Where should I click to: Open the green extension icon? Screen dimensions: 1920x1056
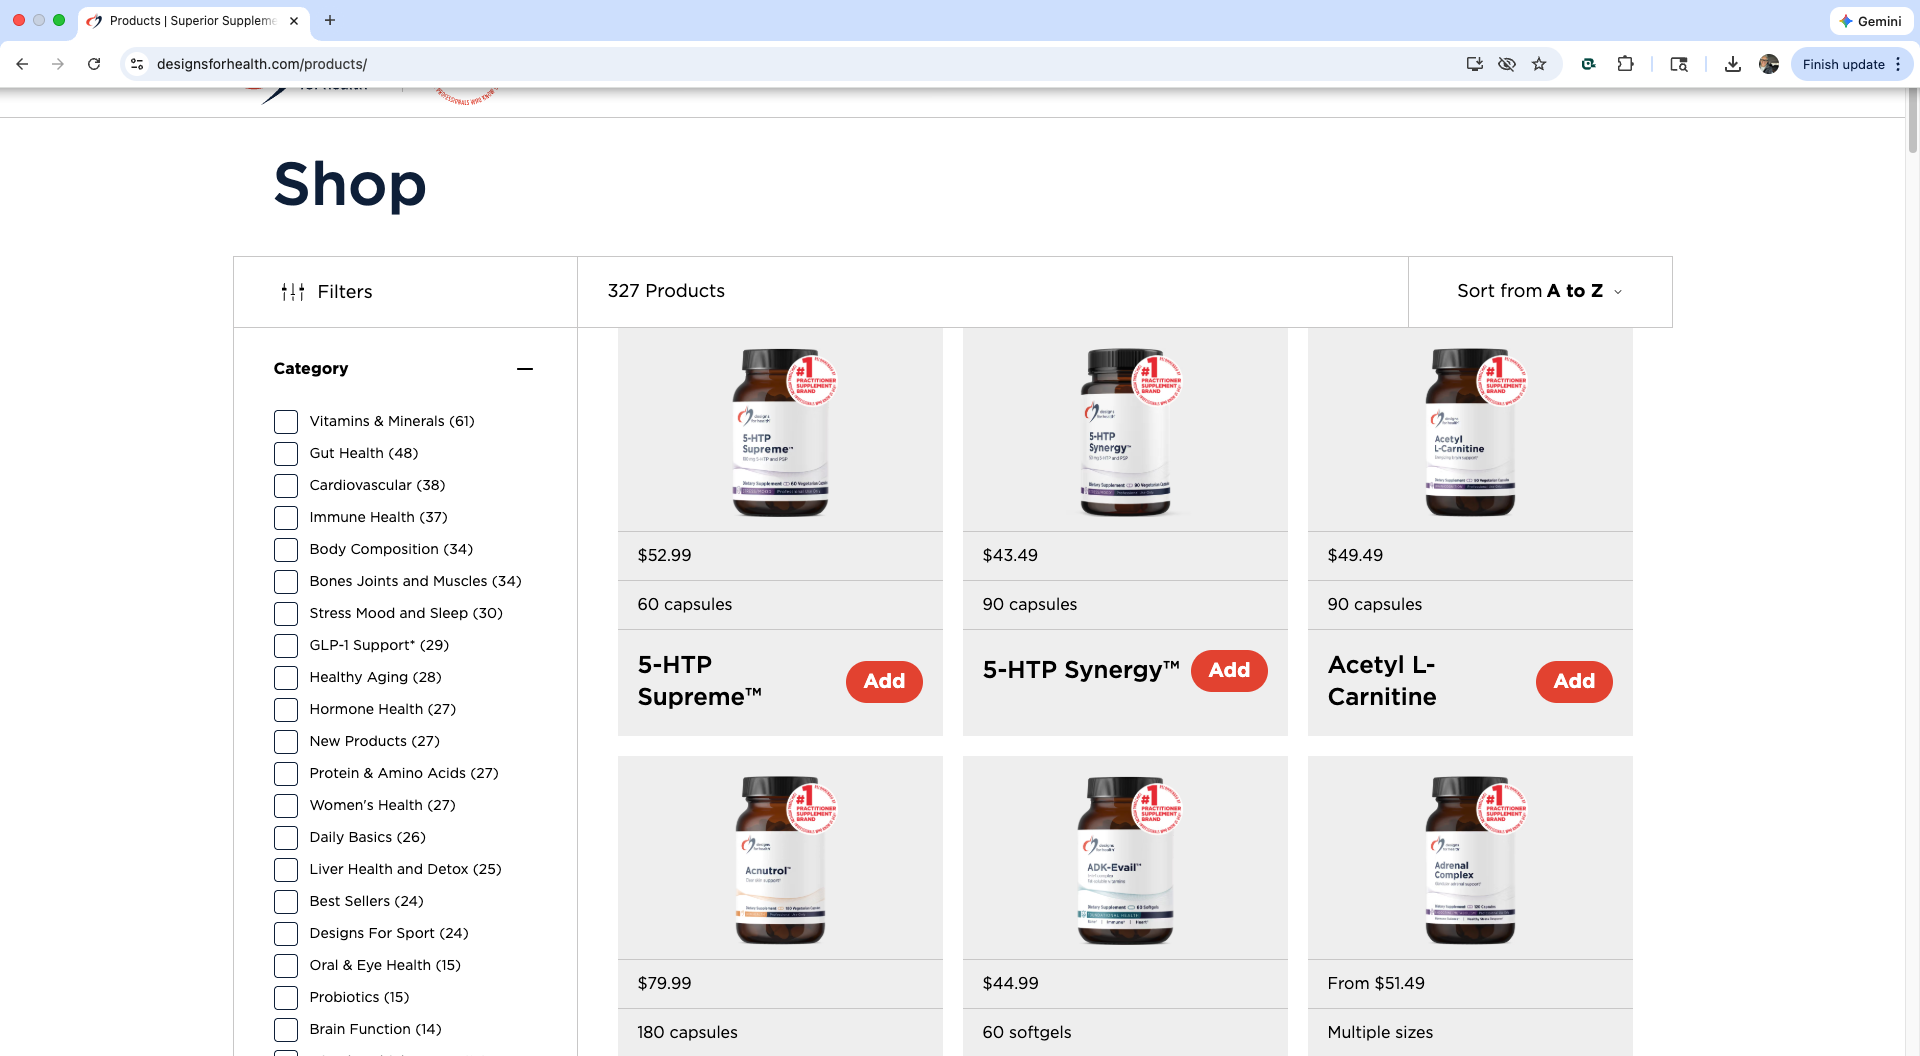click(1588, 64)
